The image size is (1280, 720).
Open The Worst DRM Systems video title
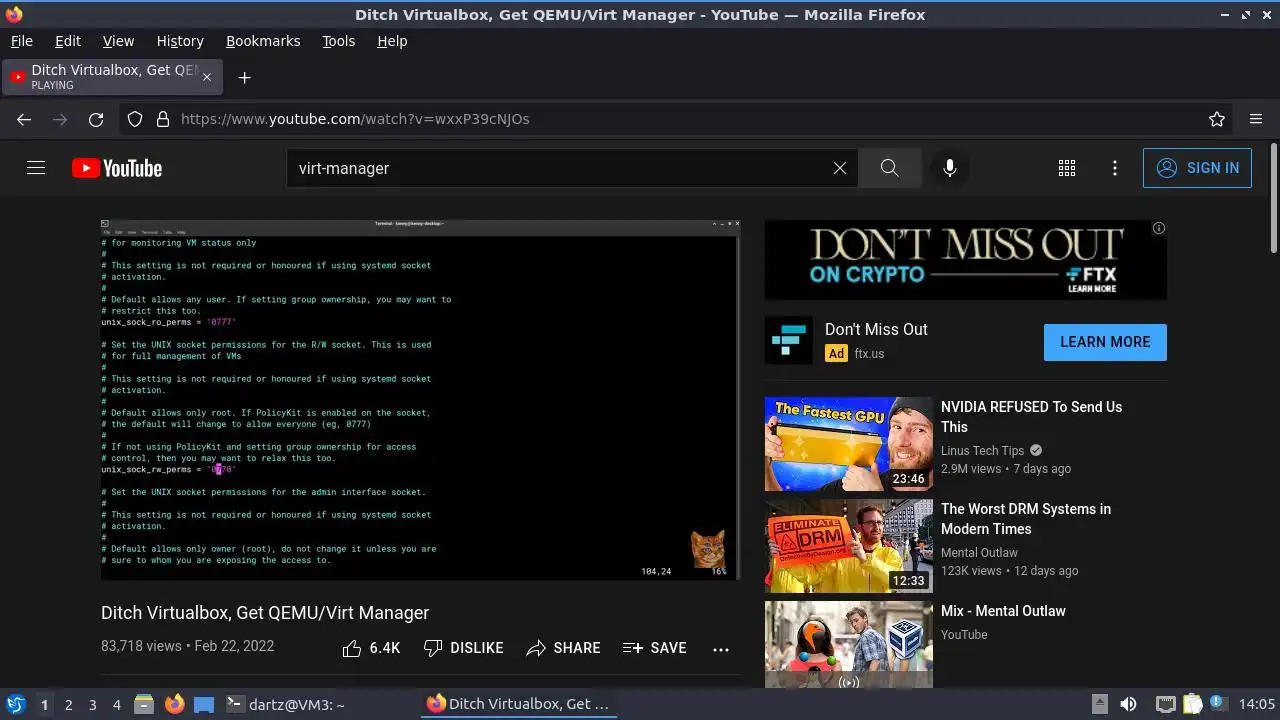click(1026, 519)
